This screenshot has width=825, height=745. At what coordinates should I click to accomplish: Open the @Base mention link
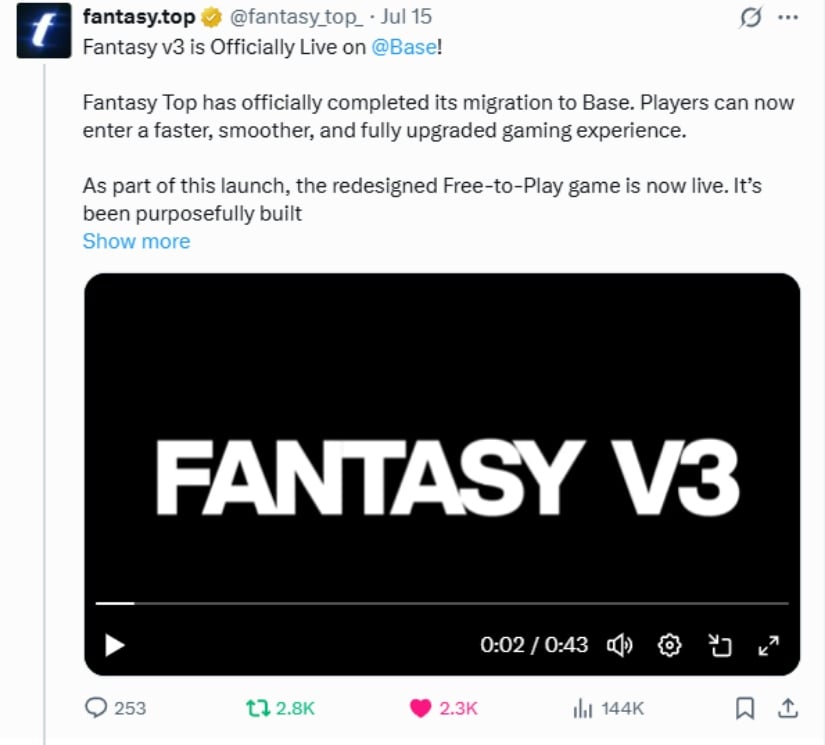pos(404,47)
